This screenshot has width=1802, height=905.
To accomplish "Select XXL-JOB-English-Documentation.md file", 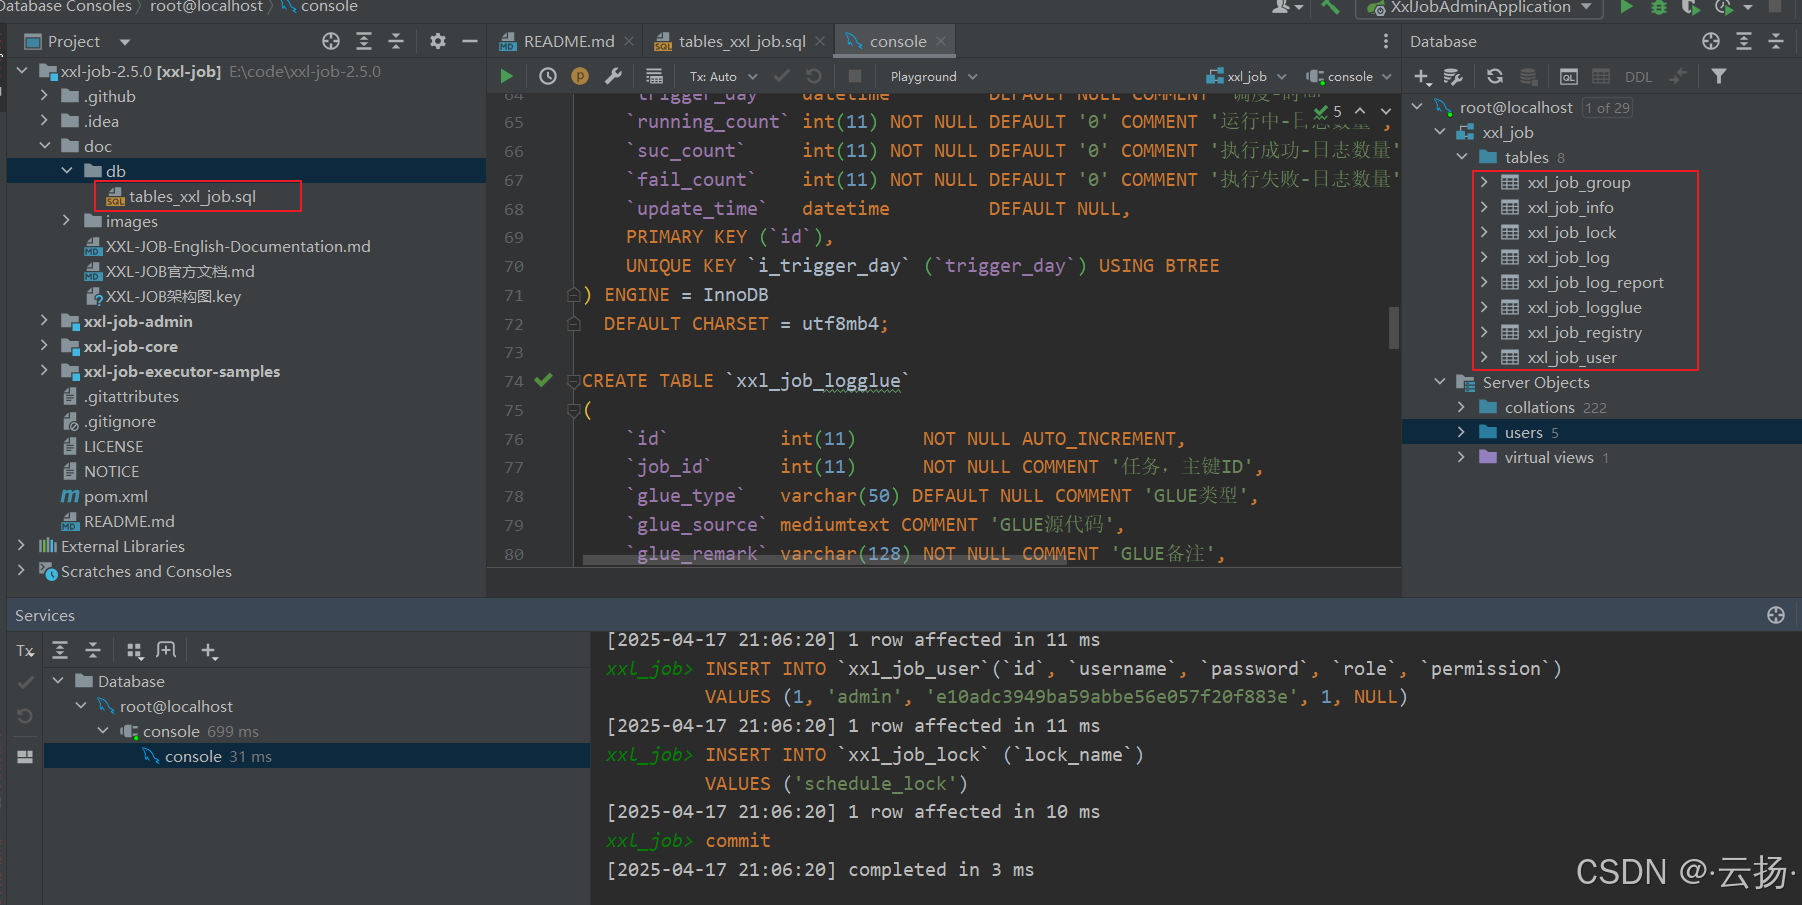I will pos(238,246).
